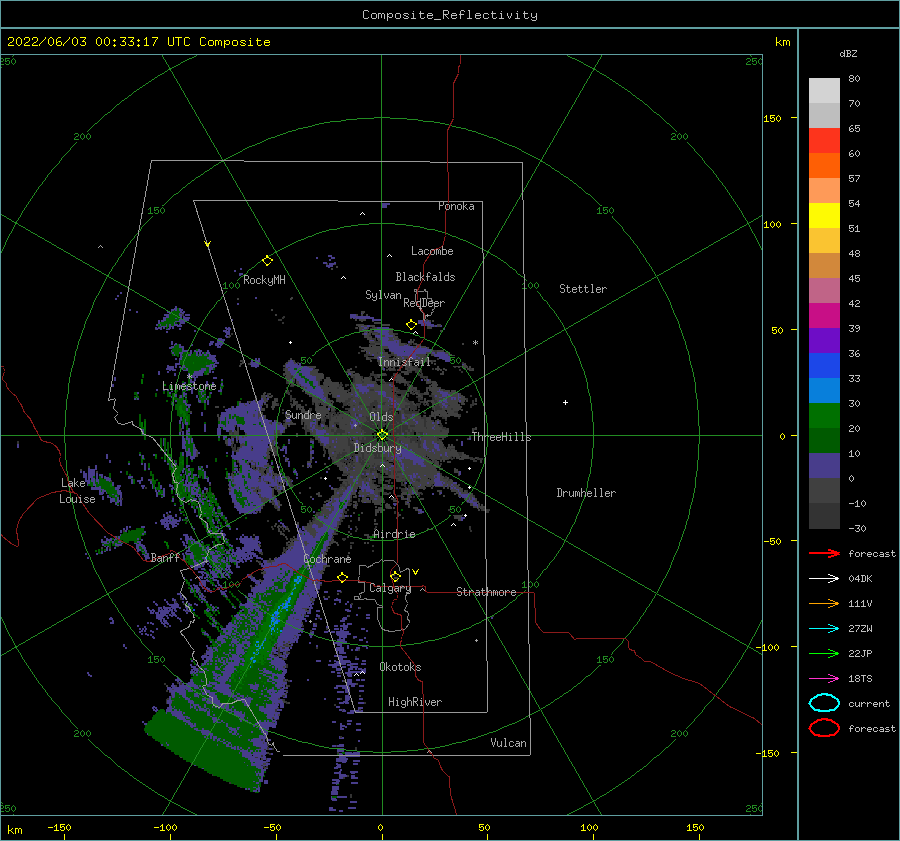Select the orange 111V arrow icon
900x841 pixels.
[824, 603]
